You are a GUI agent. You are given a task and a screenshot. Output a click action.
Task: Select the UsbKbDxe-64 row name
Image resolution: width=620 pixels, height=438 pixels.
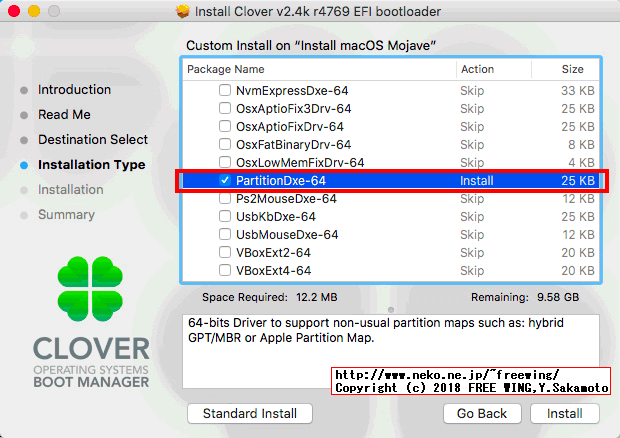[x=276, y=217]
